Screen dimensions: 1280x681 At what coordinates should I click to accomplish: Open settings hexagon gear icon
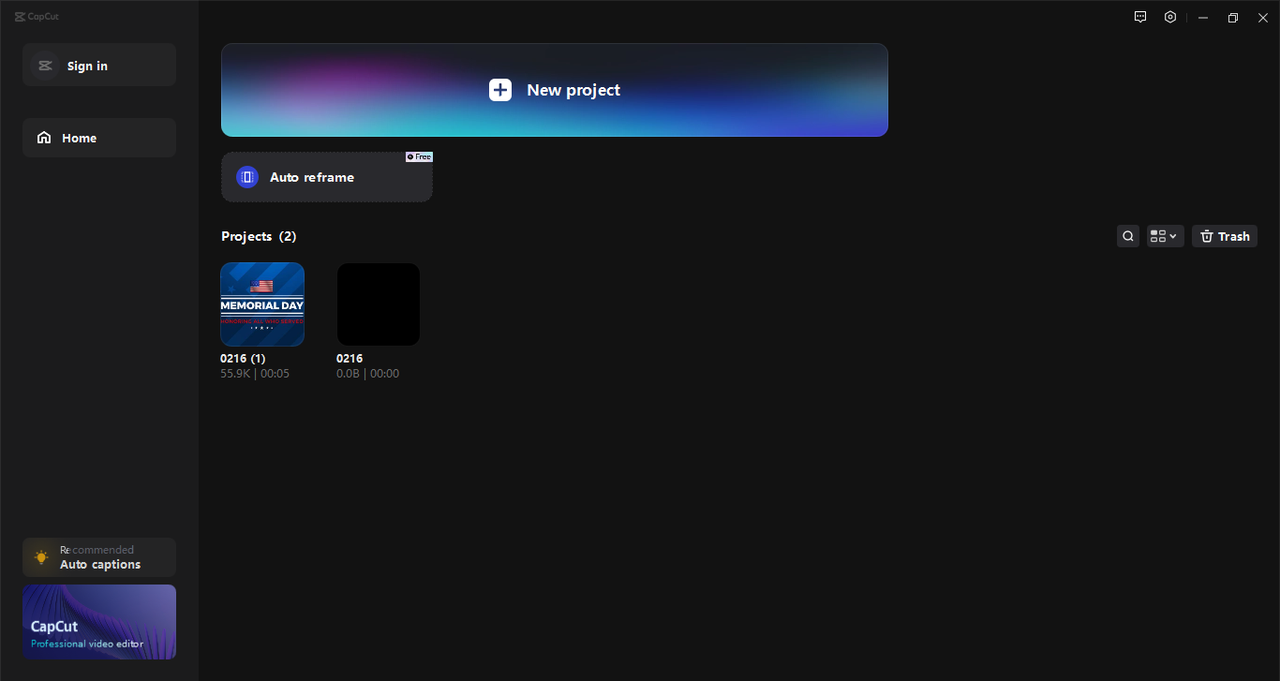click(x=1170, y=17)
